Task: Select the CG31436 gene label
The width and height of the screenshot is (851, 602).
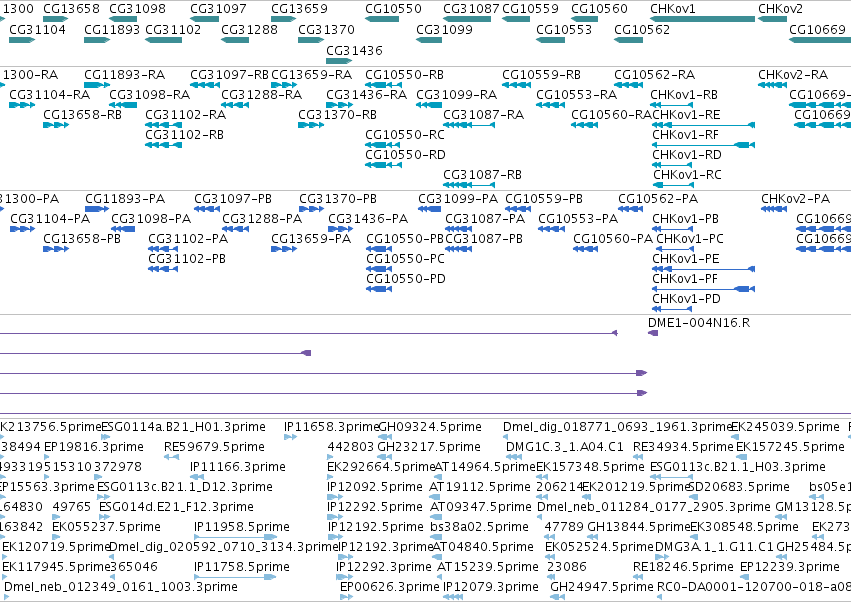Action: pyautogui.click(x=354, y=50)
